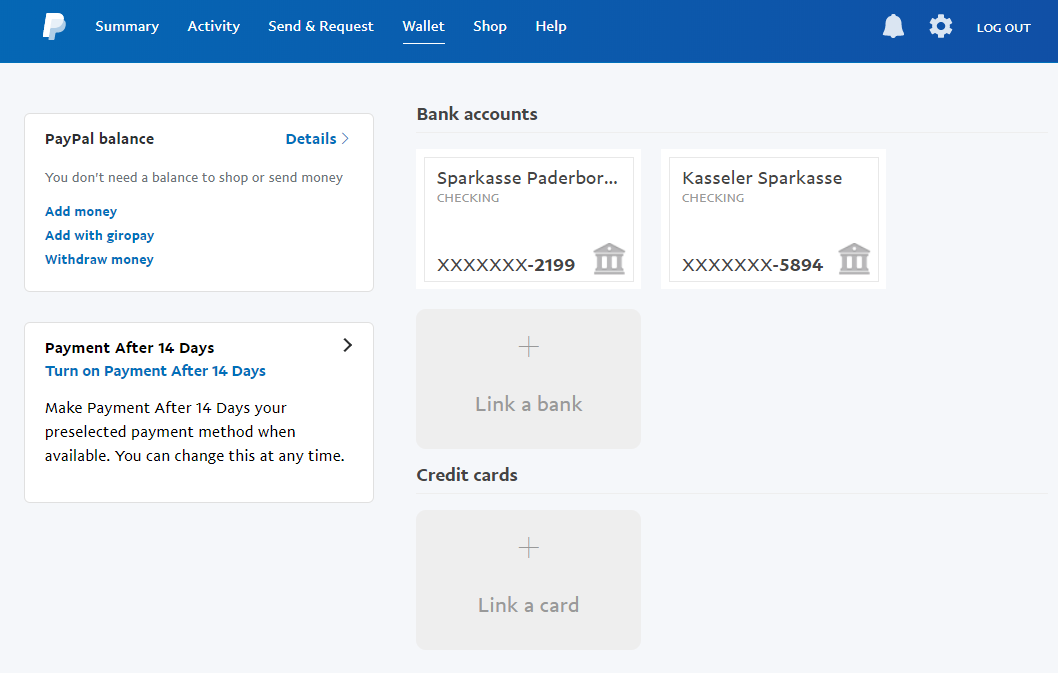Click the Withdraw money link
1058x673 pixels.
pyautogui.click(x=99, y=259)
